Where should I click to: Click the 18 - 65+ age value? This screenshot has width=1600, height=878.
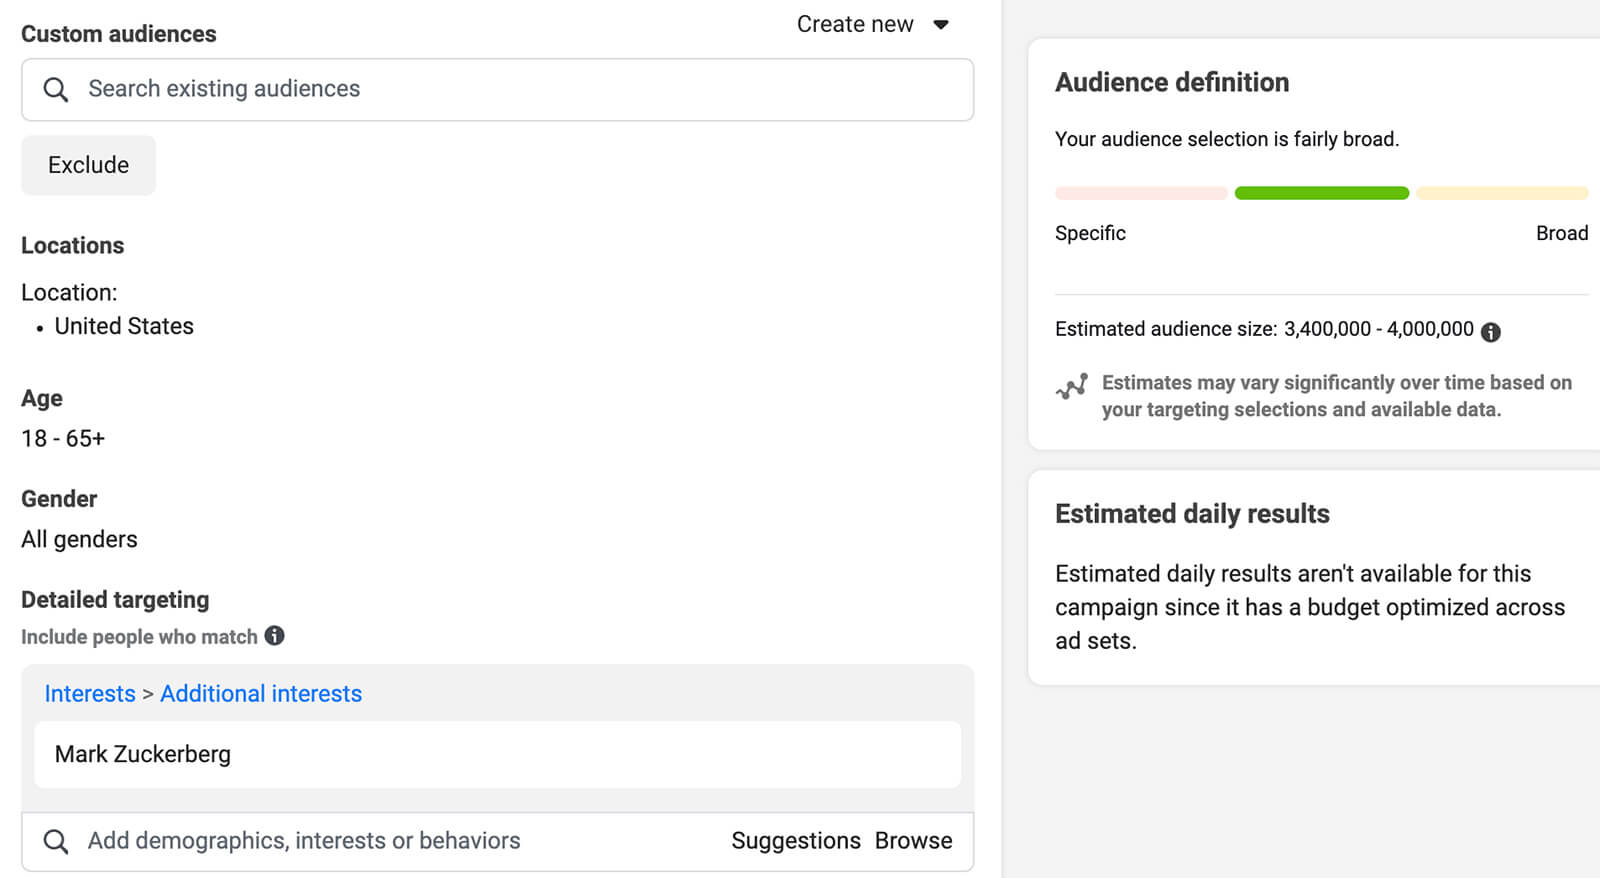pos(63,439)
